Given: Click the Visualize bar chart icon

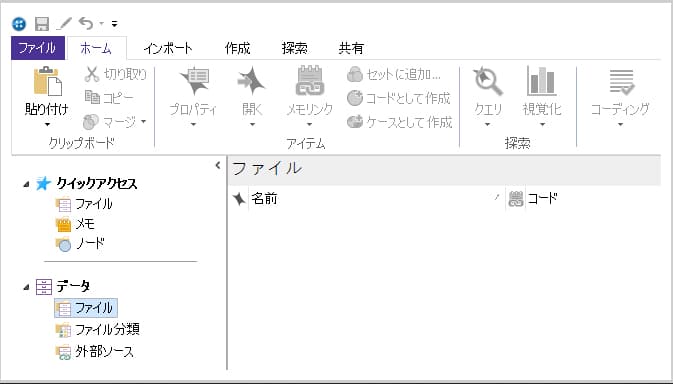Looking at the screenshot, I should pos(541,81).
